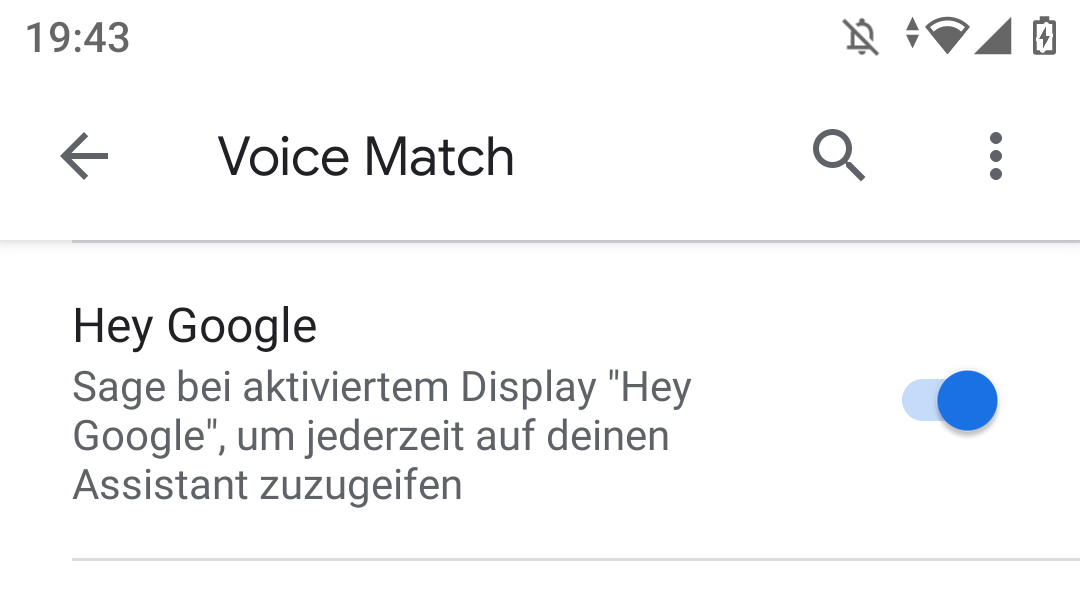The width and height of the screenshot is (1080, 589).
Task: Go back using the arrow icon
Action: click(84, 156)
